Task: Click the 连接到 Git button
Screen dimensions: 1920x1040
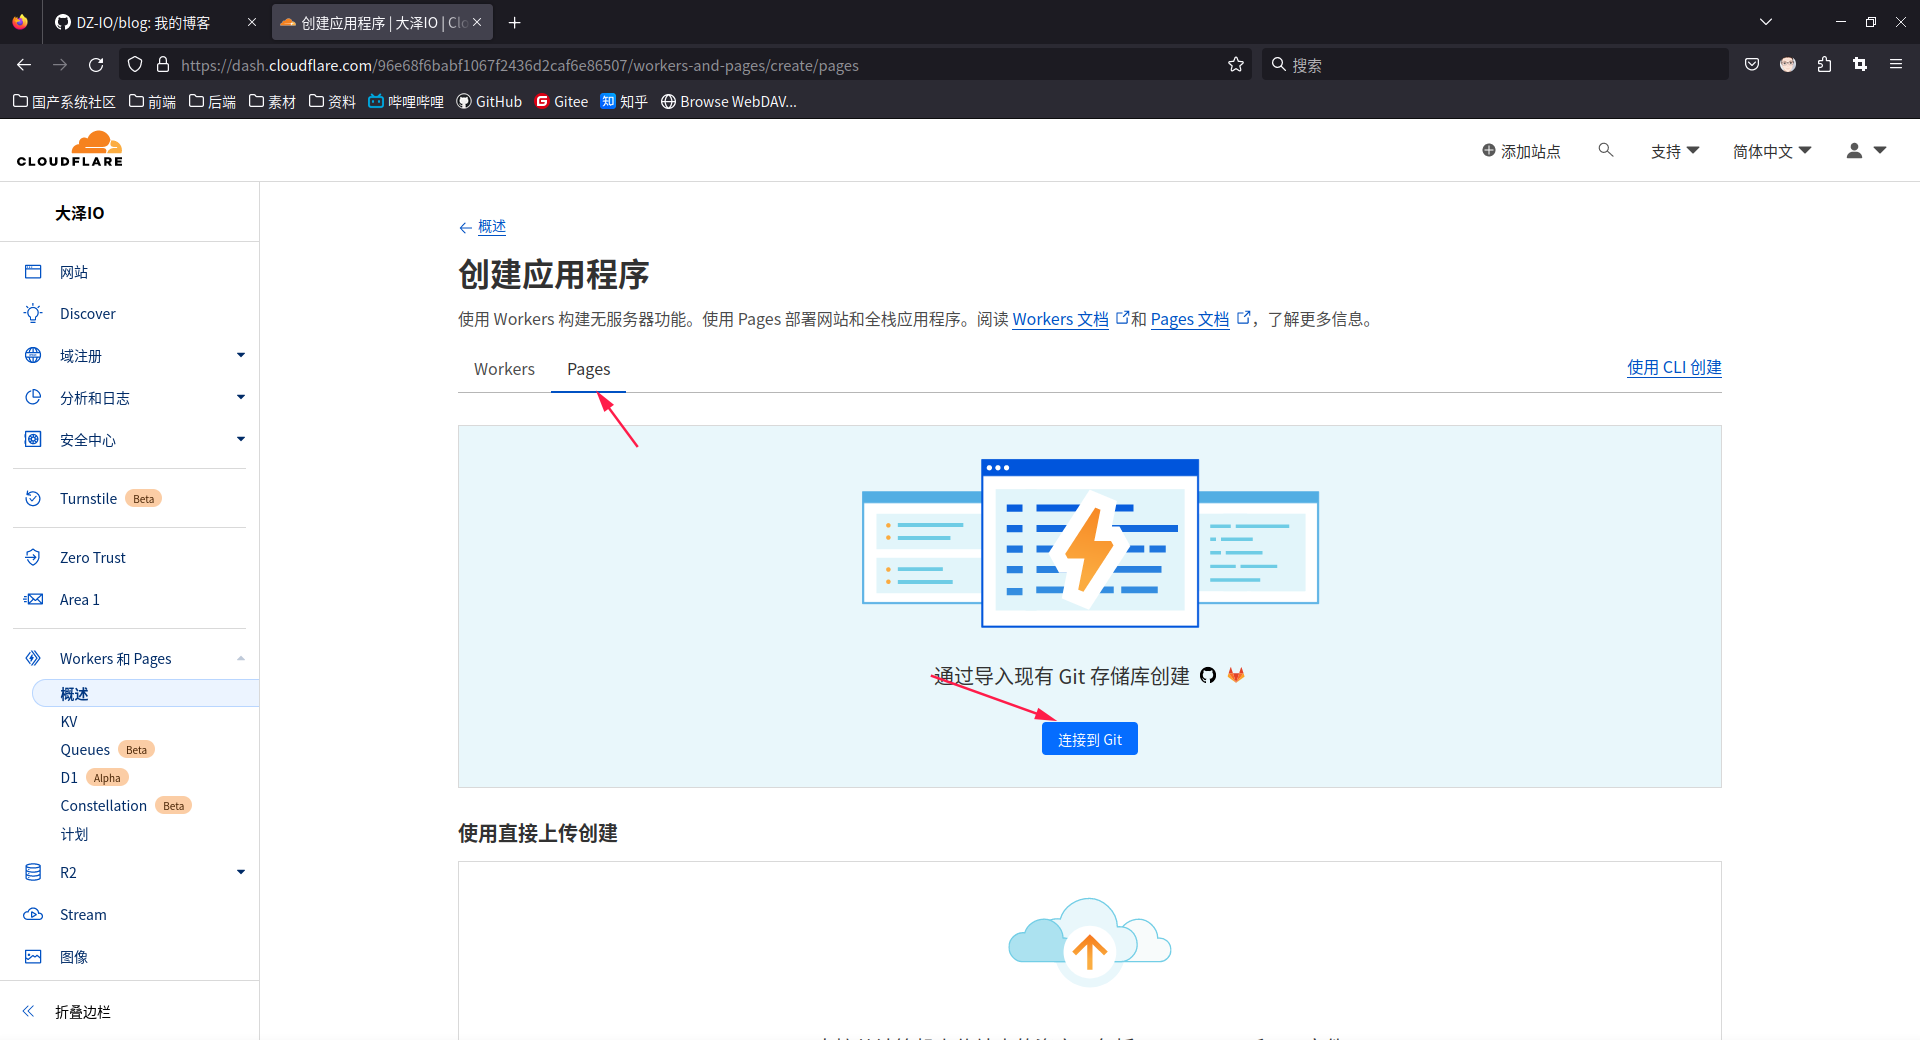Action: [x=1089, y=739]
